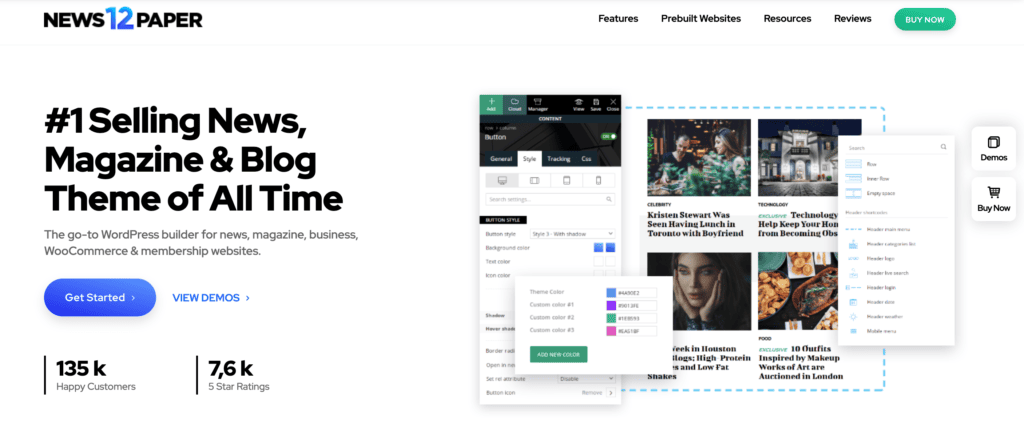The height and width of the screenshot is (448, 1024).
Task: Click Theme Color blue swatch
Action: pyautogui.click(x=611, y=293)
